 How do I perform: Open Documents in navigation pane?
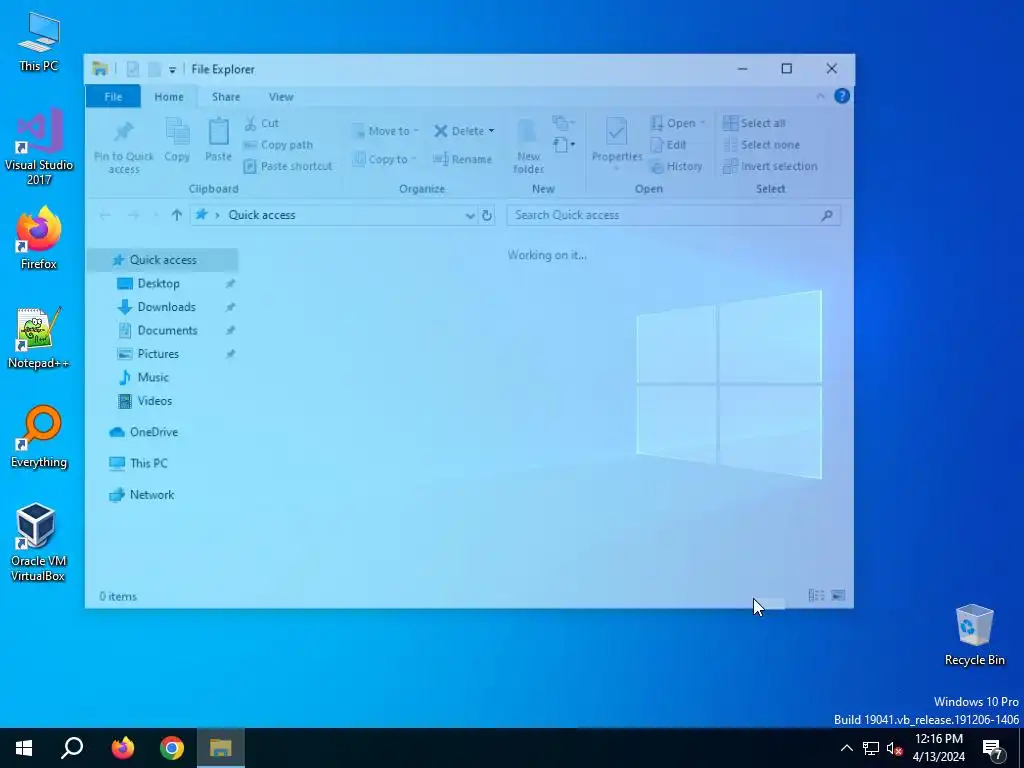[167, 330]
